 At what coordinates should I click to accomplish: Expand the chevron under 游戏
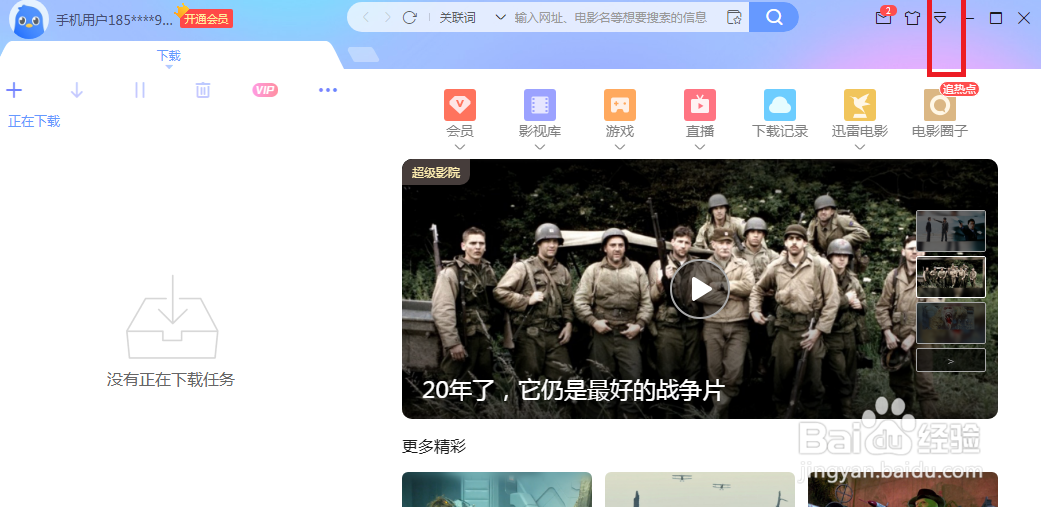pyautogui.click(x=620, y=147)
